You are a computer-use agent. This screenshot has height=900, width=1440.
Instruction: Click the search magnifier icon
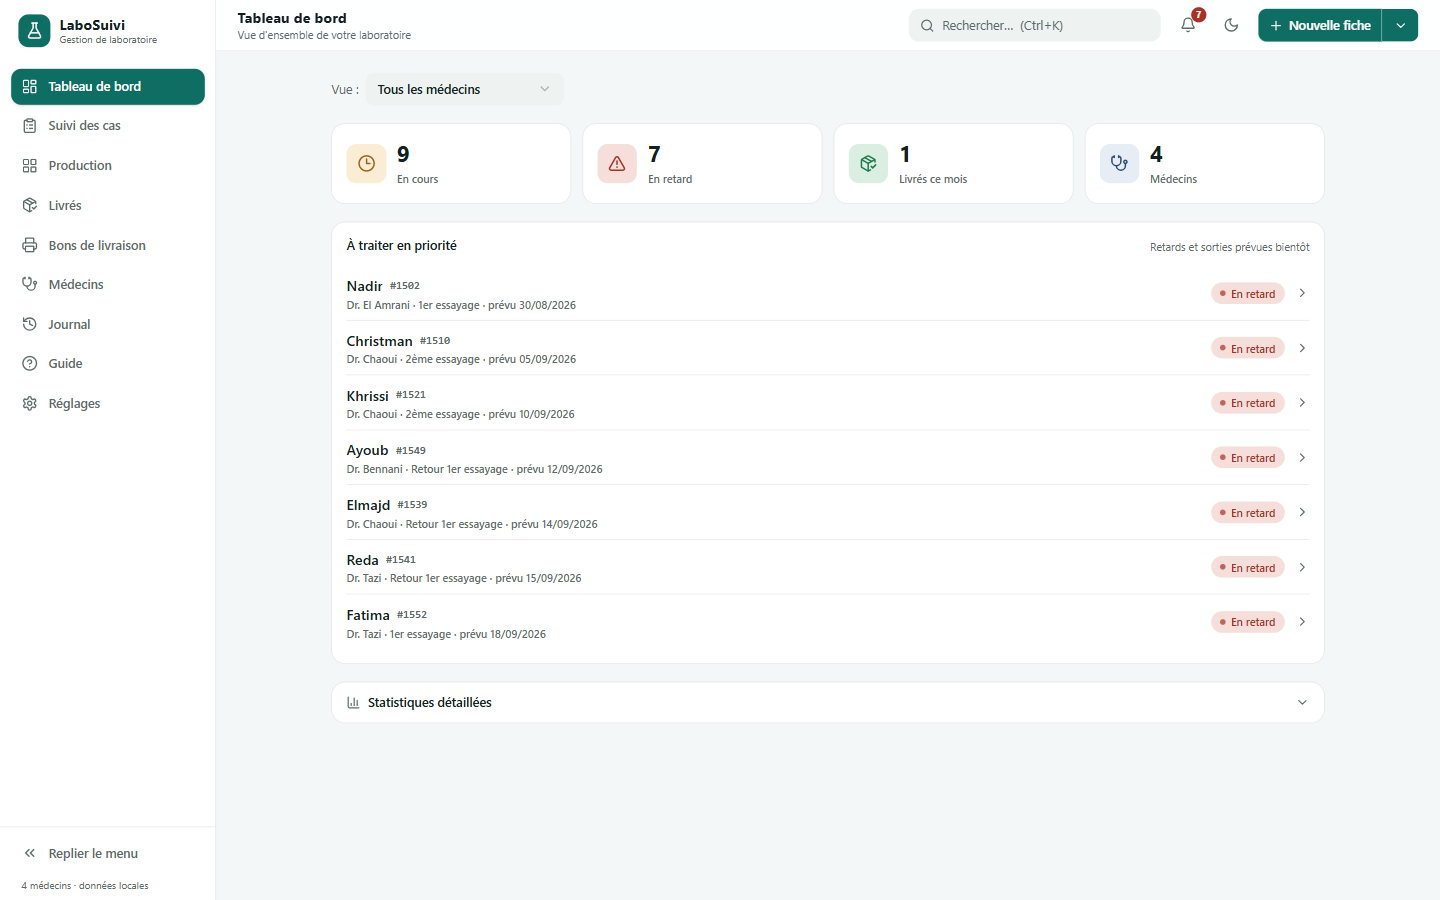click(927, 26)
